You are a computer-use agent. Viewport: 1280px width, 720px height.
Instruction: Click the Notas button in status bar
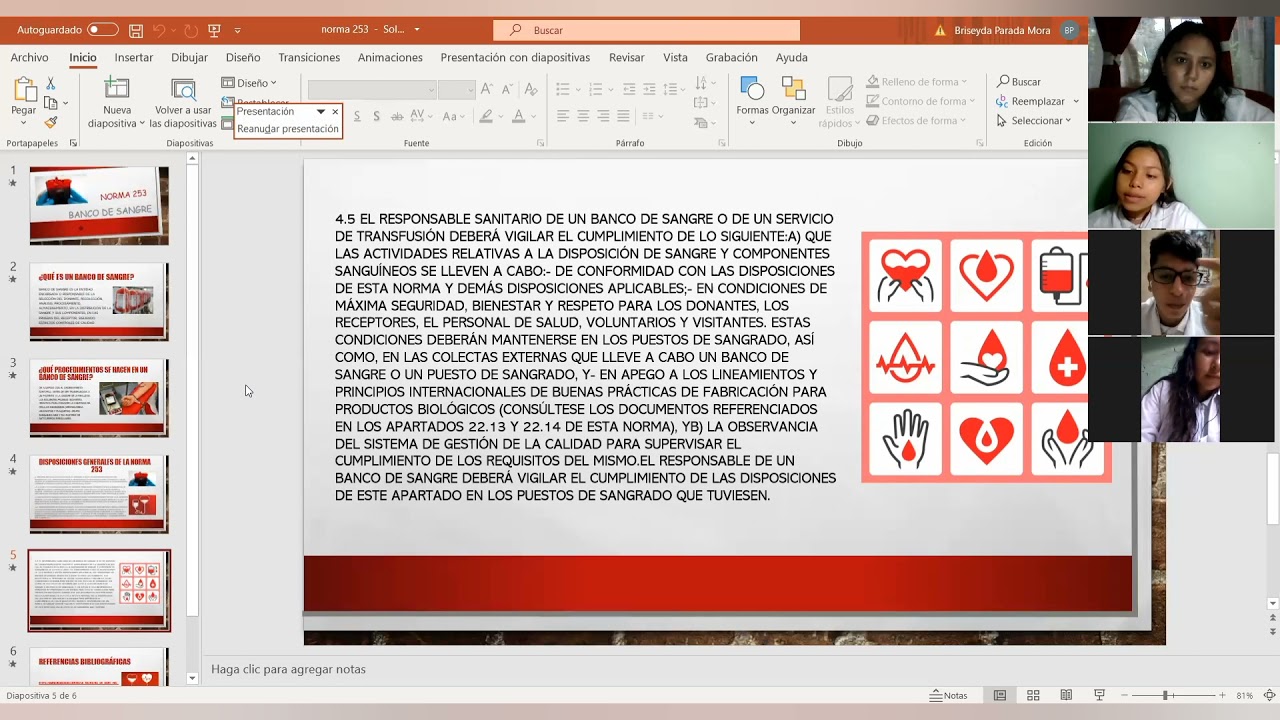pyautogui.click(x=948, y=695)
